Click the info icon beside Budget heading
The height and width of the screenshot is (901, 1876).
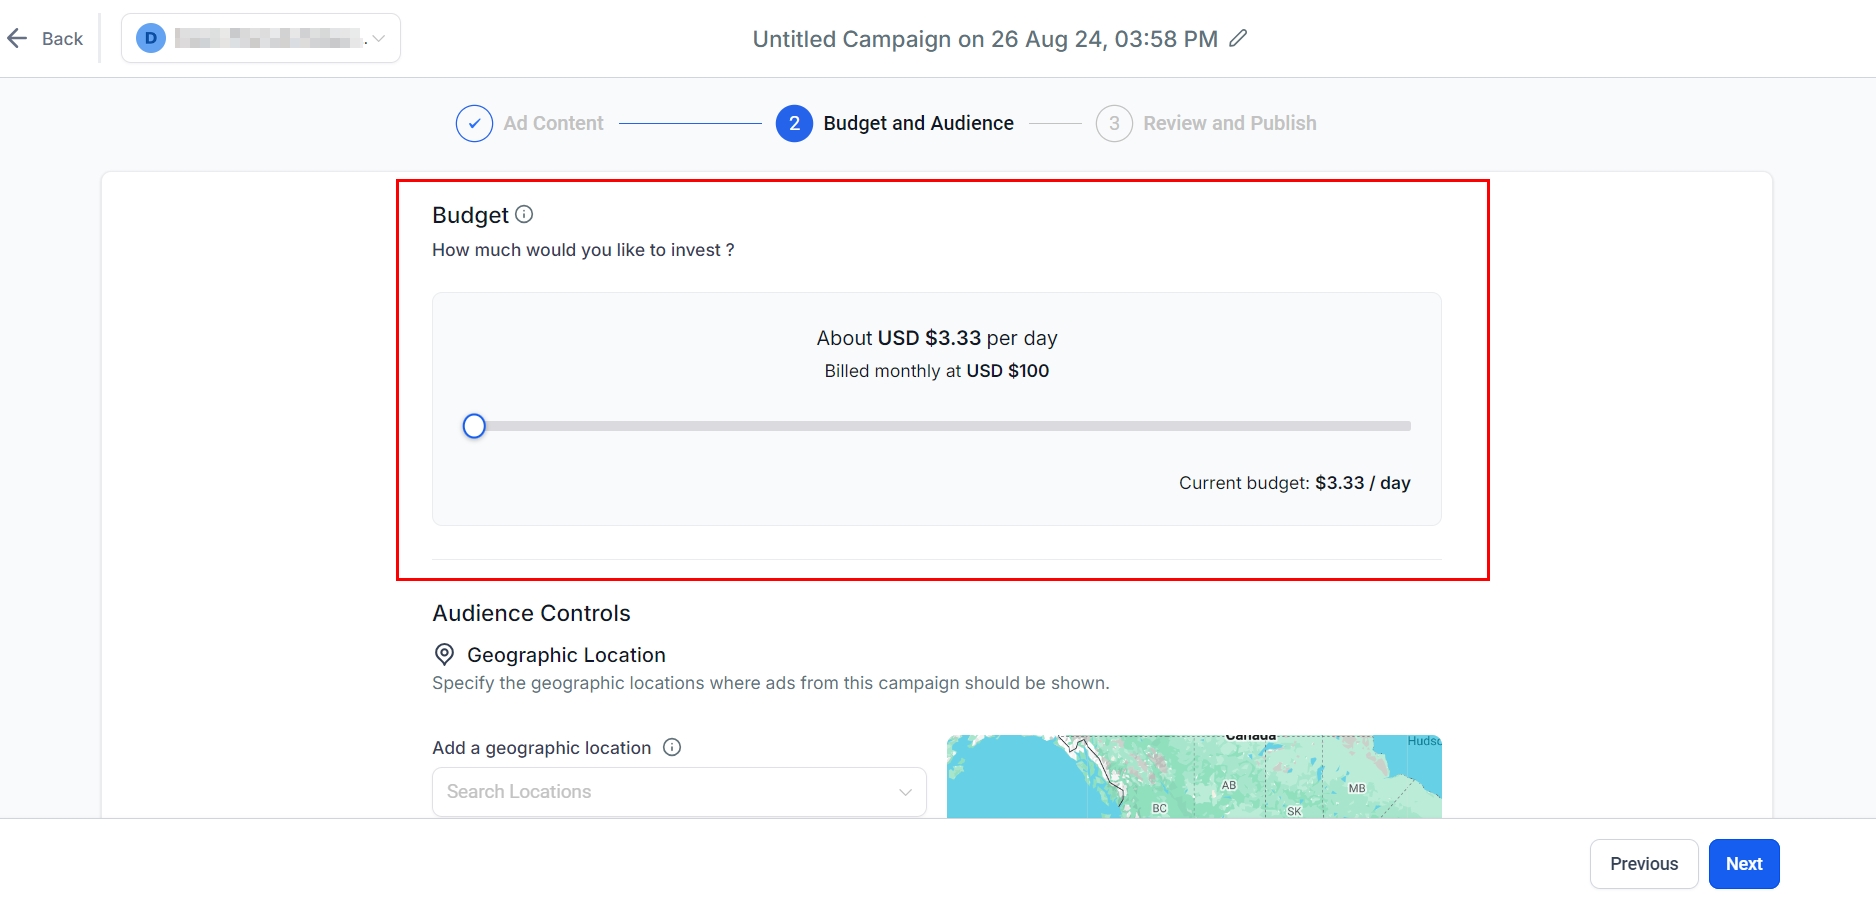coord(524,214)
